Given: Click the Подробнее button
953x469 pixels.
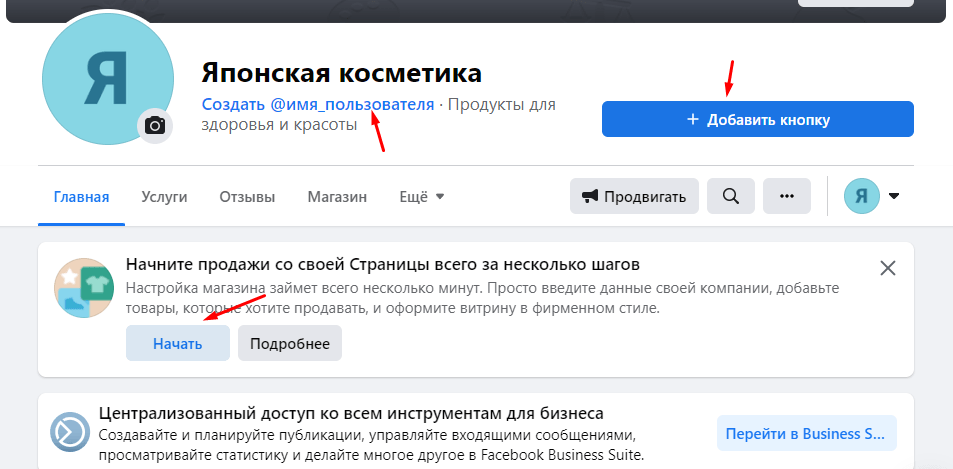Looking at the screenshot, I should (x=290, y=343).
